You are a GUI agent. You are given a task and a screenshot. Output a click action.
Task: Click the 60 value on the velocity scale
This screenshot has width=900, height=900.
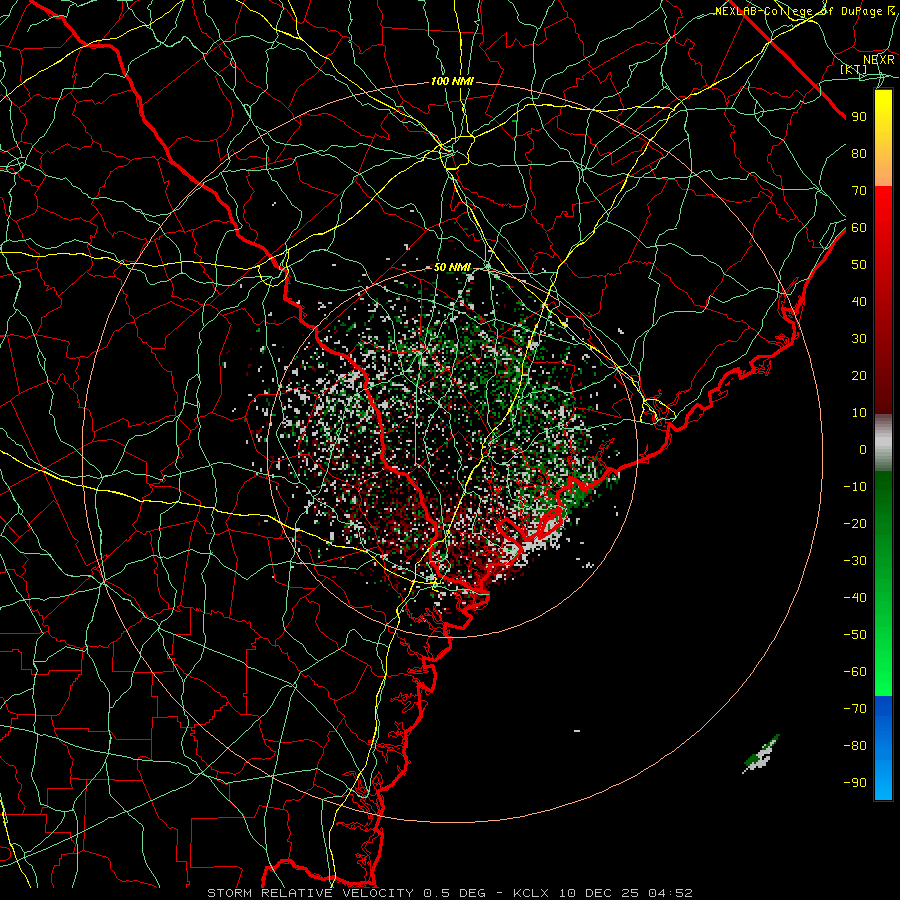859,228
